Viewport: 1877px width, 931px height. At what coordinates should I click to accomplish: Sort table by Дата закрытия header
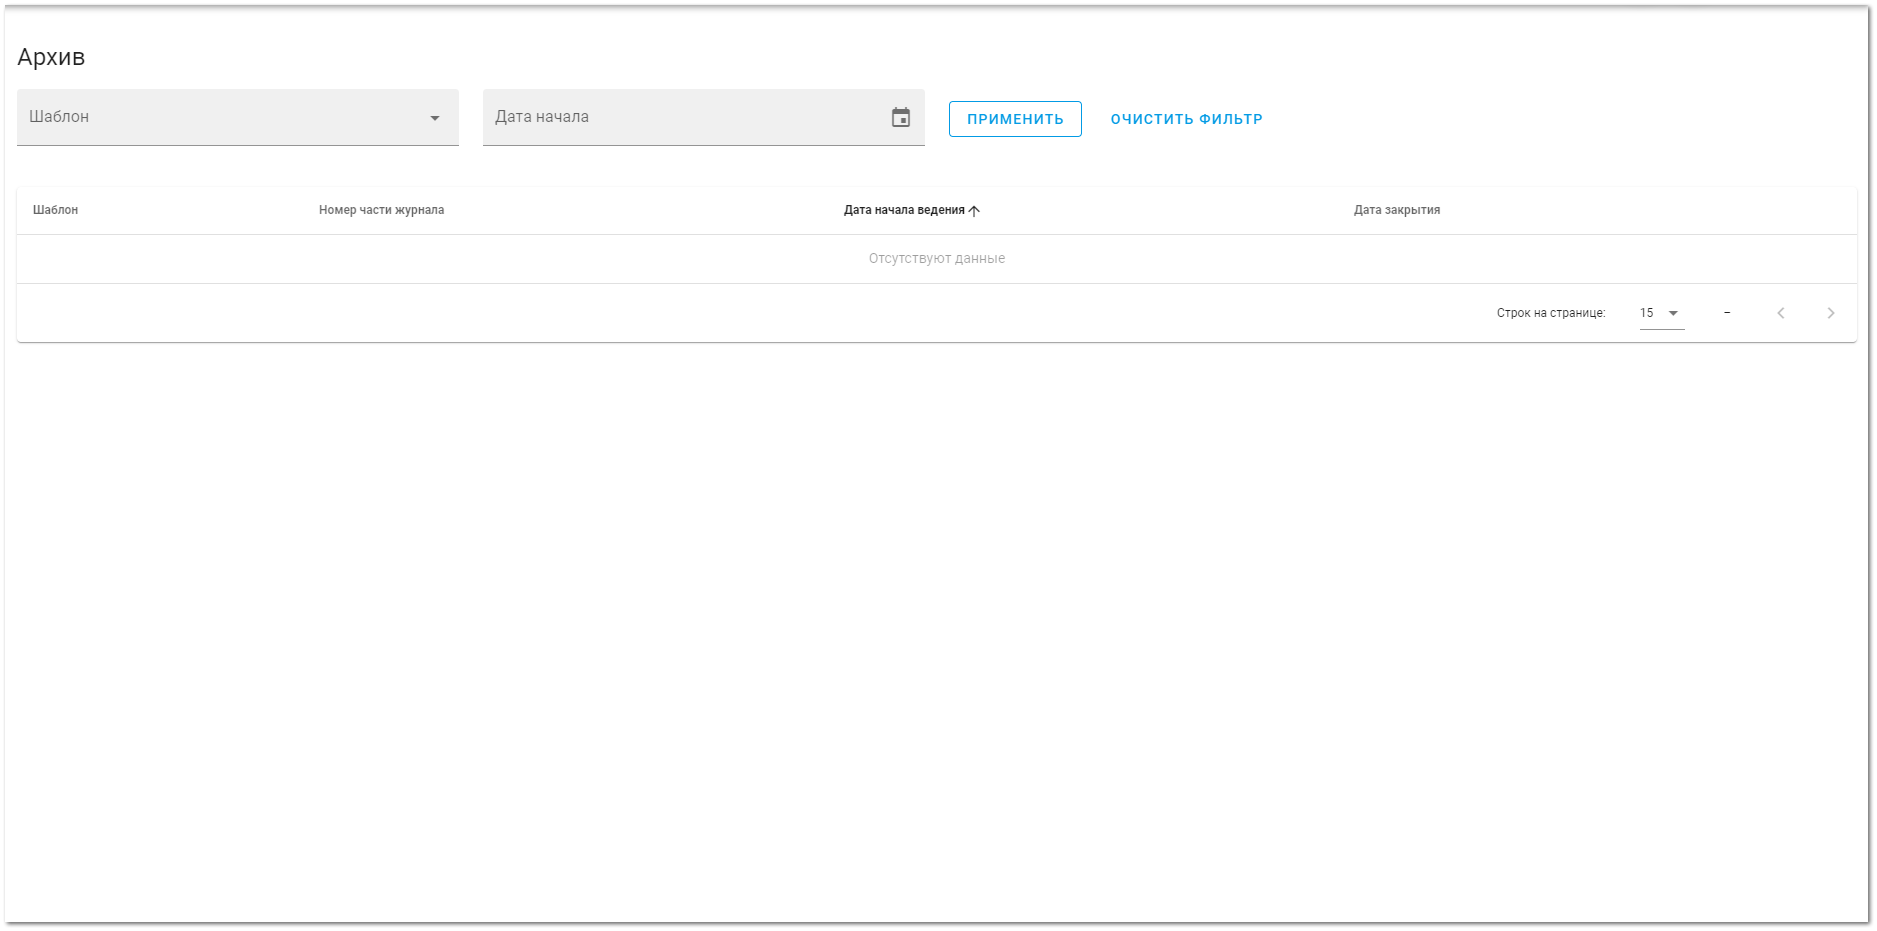click(x=1396, y=210)
